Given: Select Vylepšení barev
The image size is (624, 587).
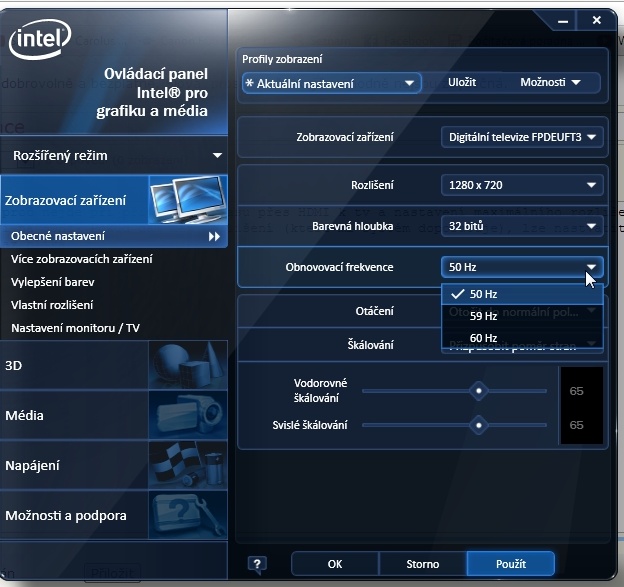Looking at the screenshot, I should click(x=53, y=282).
